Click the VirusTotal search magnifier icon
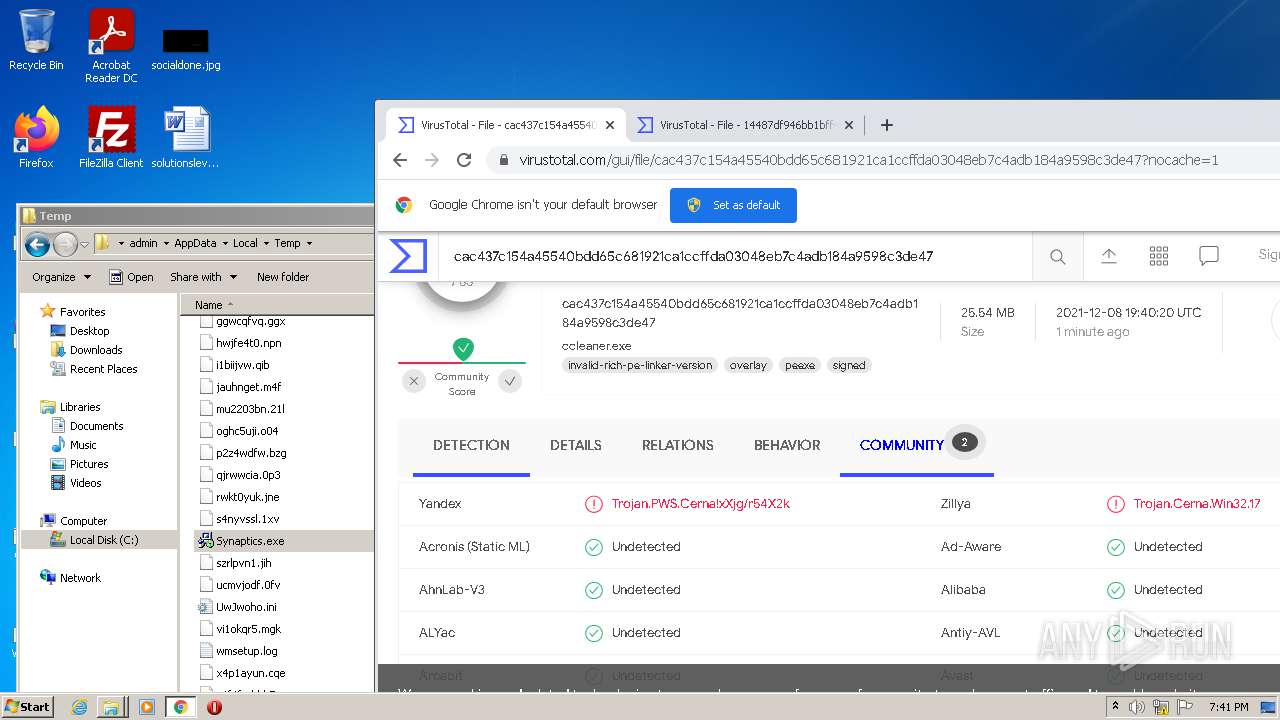Image resolution: width=1280 pixels, height=720 pixels. tap(1057, 257)
